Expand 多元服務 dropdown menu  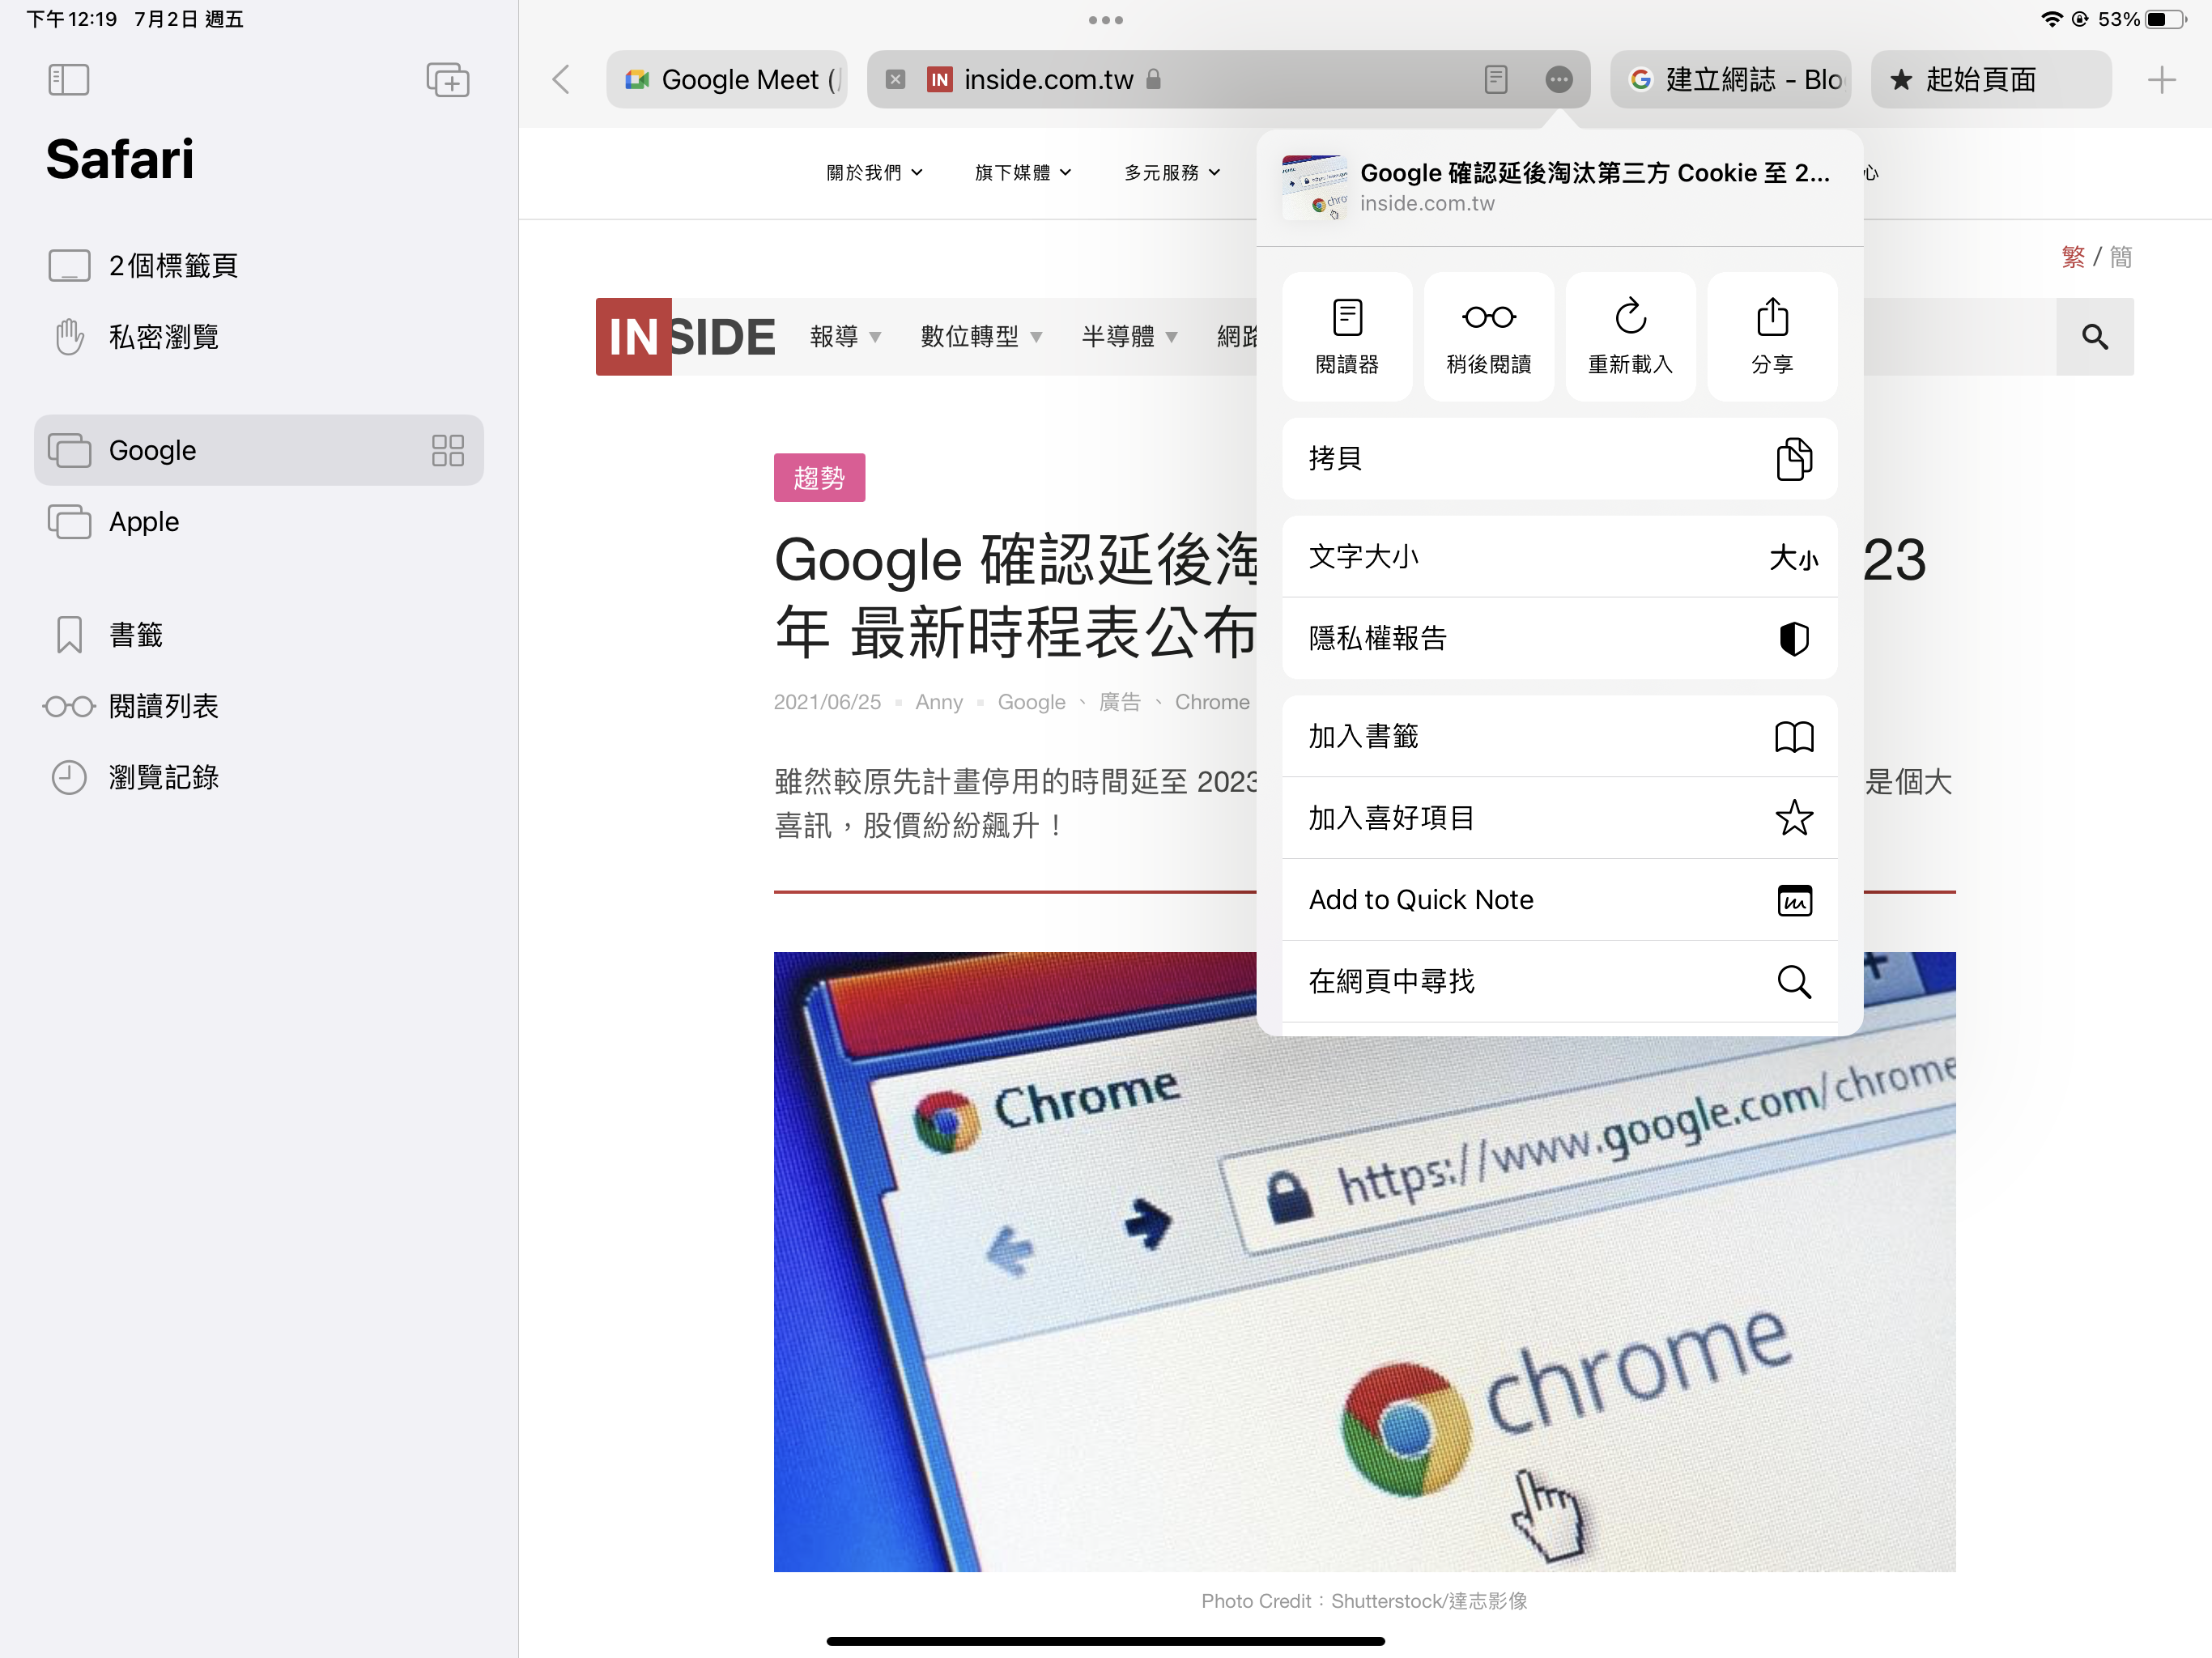coord(1172,173)
